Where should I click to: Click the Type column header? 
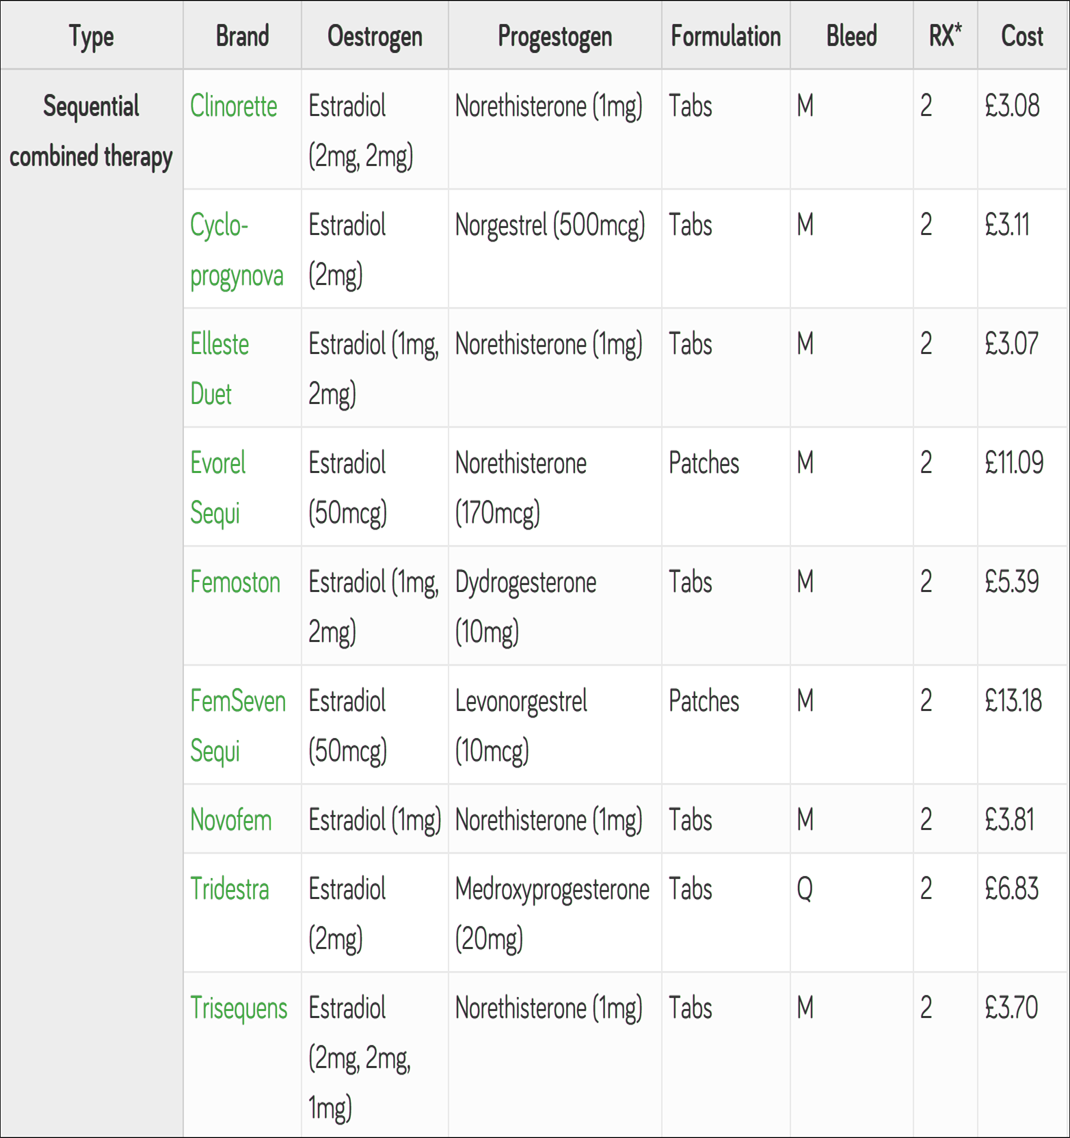91,36
